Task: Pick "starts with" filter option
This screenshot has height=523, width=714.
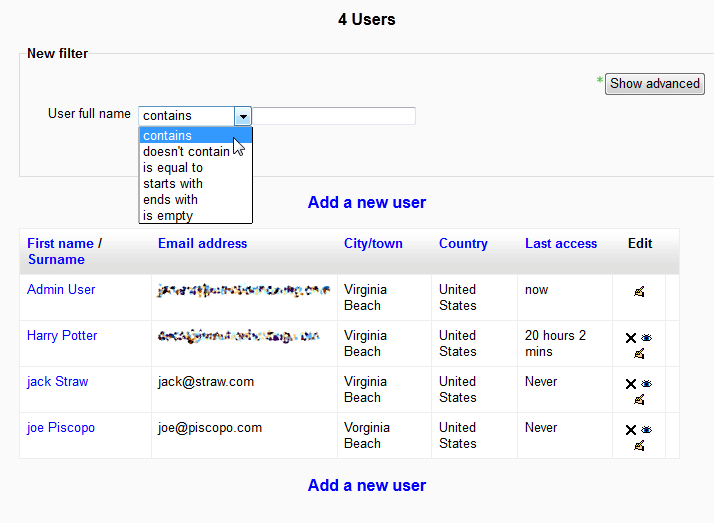Action: [x=173, y=184]
